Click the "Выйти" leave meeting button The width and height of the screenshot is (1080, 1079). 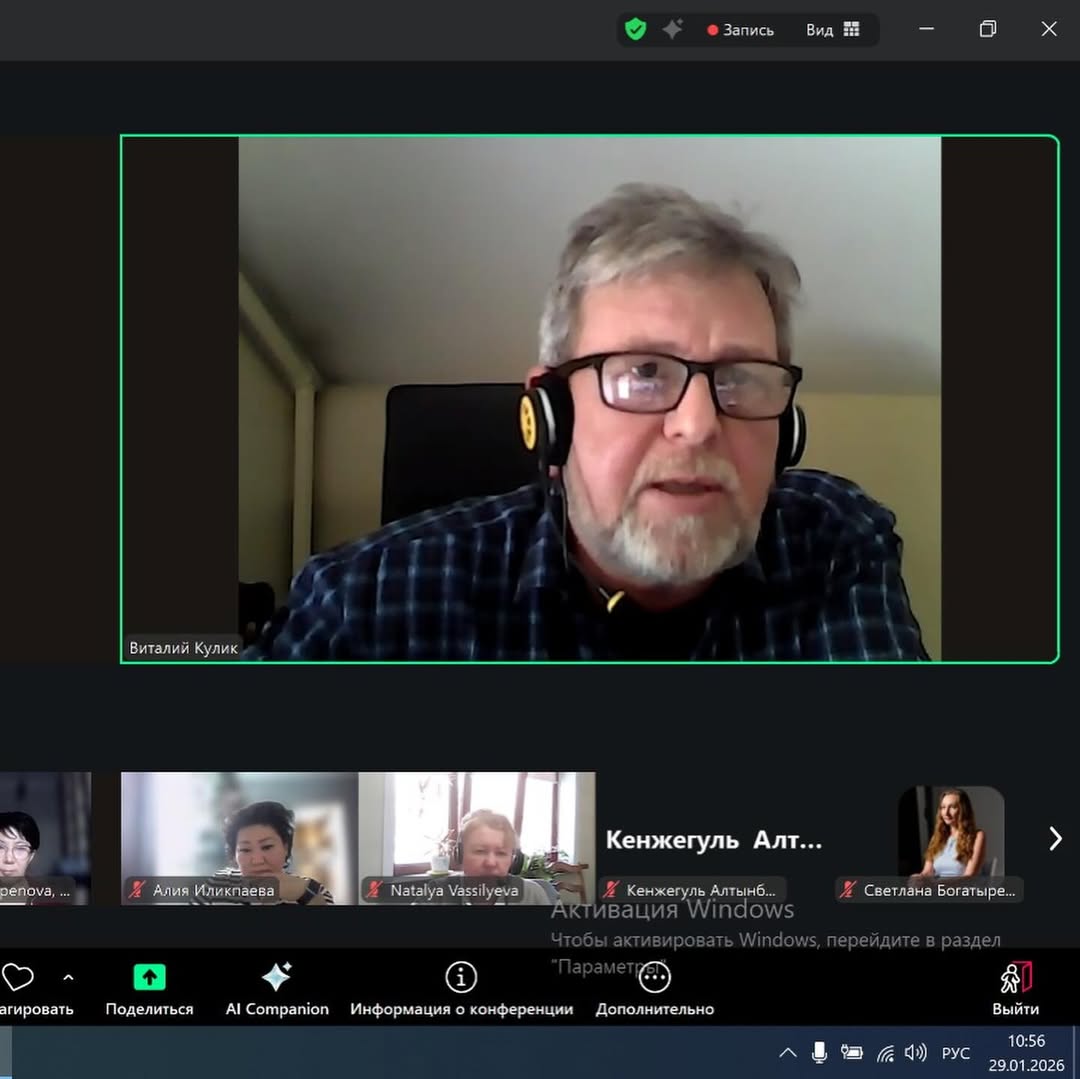[1015, 977]
